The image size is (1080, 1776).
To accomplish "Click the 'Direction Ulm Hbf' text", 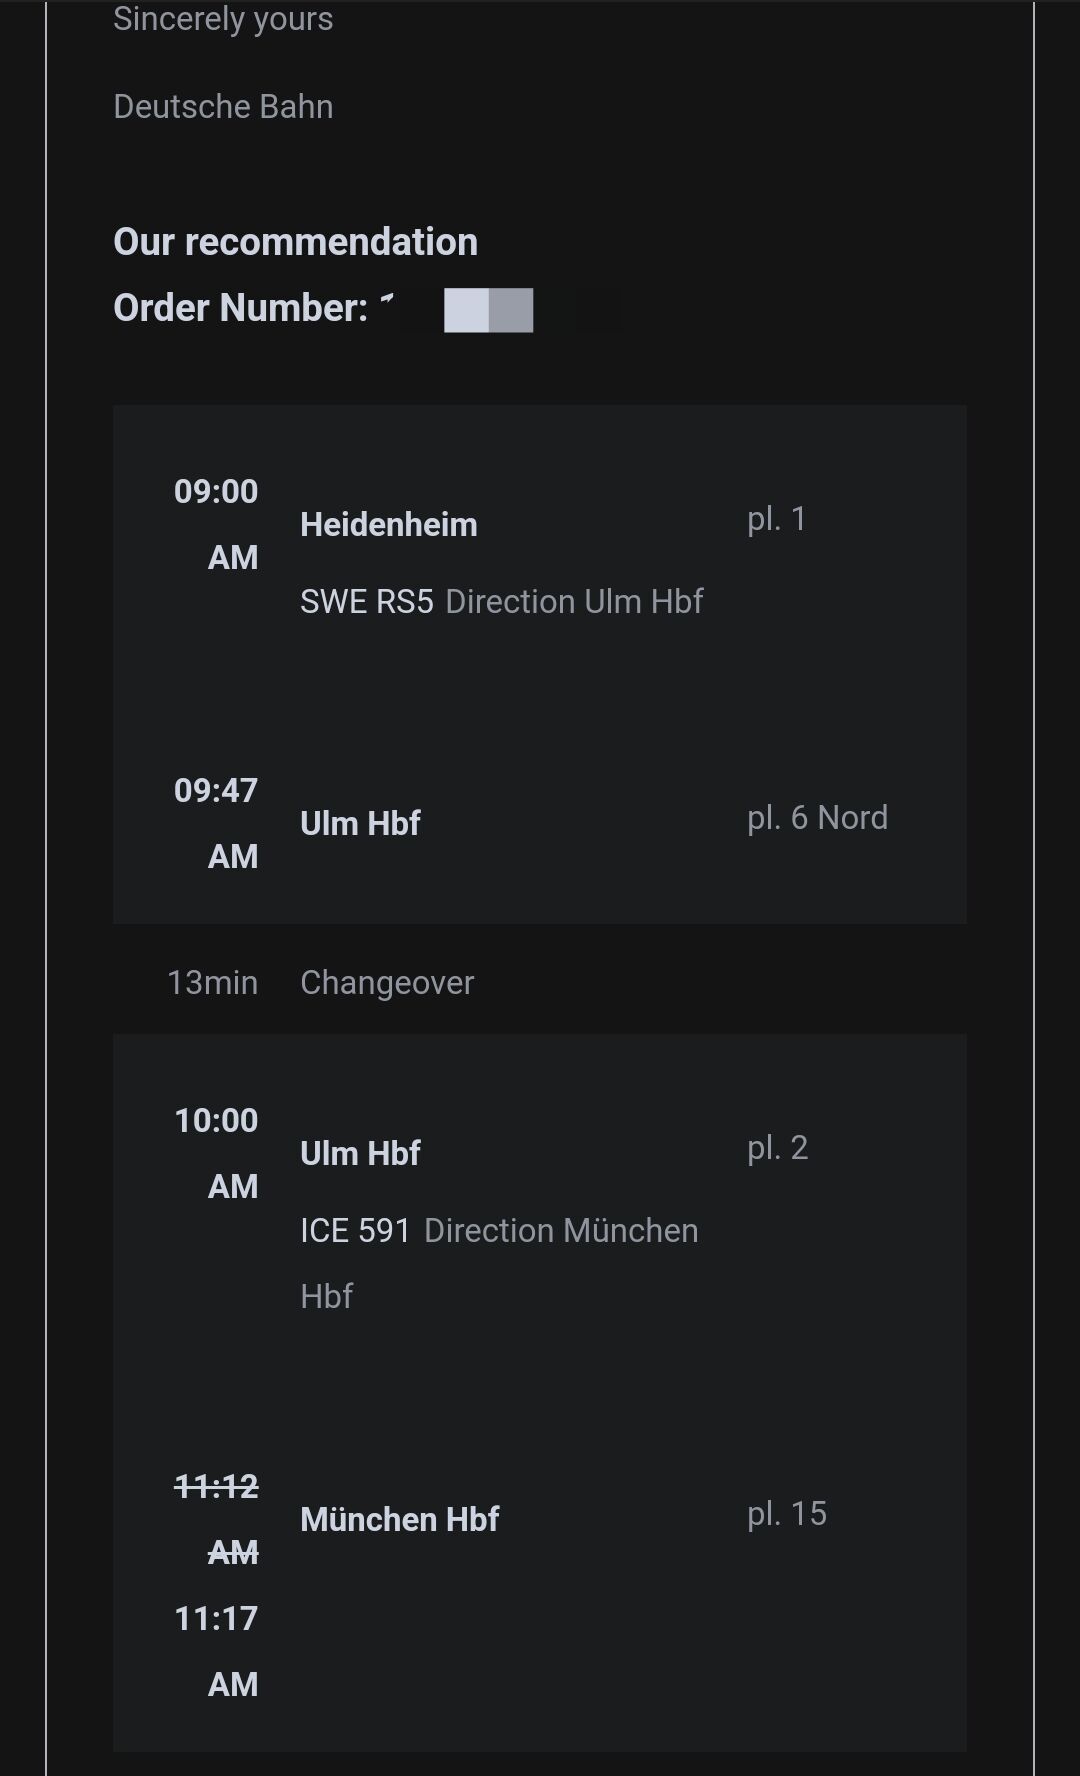I will (x=574, y=602).
